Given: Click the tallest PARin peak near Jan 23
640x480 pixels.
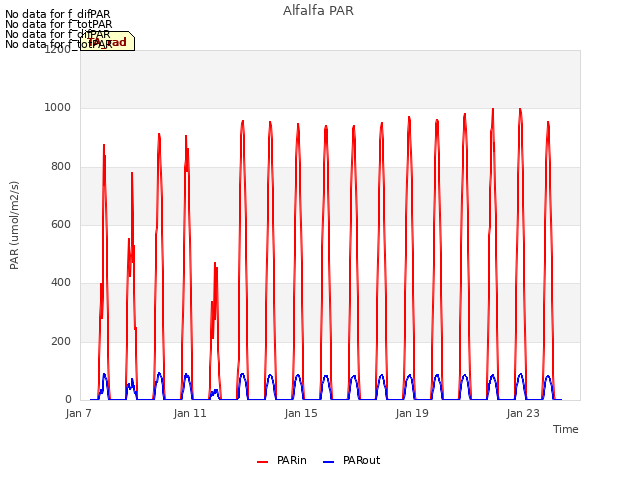Looking at the screenshot, I should (x=520, y=109).
